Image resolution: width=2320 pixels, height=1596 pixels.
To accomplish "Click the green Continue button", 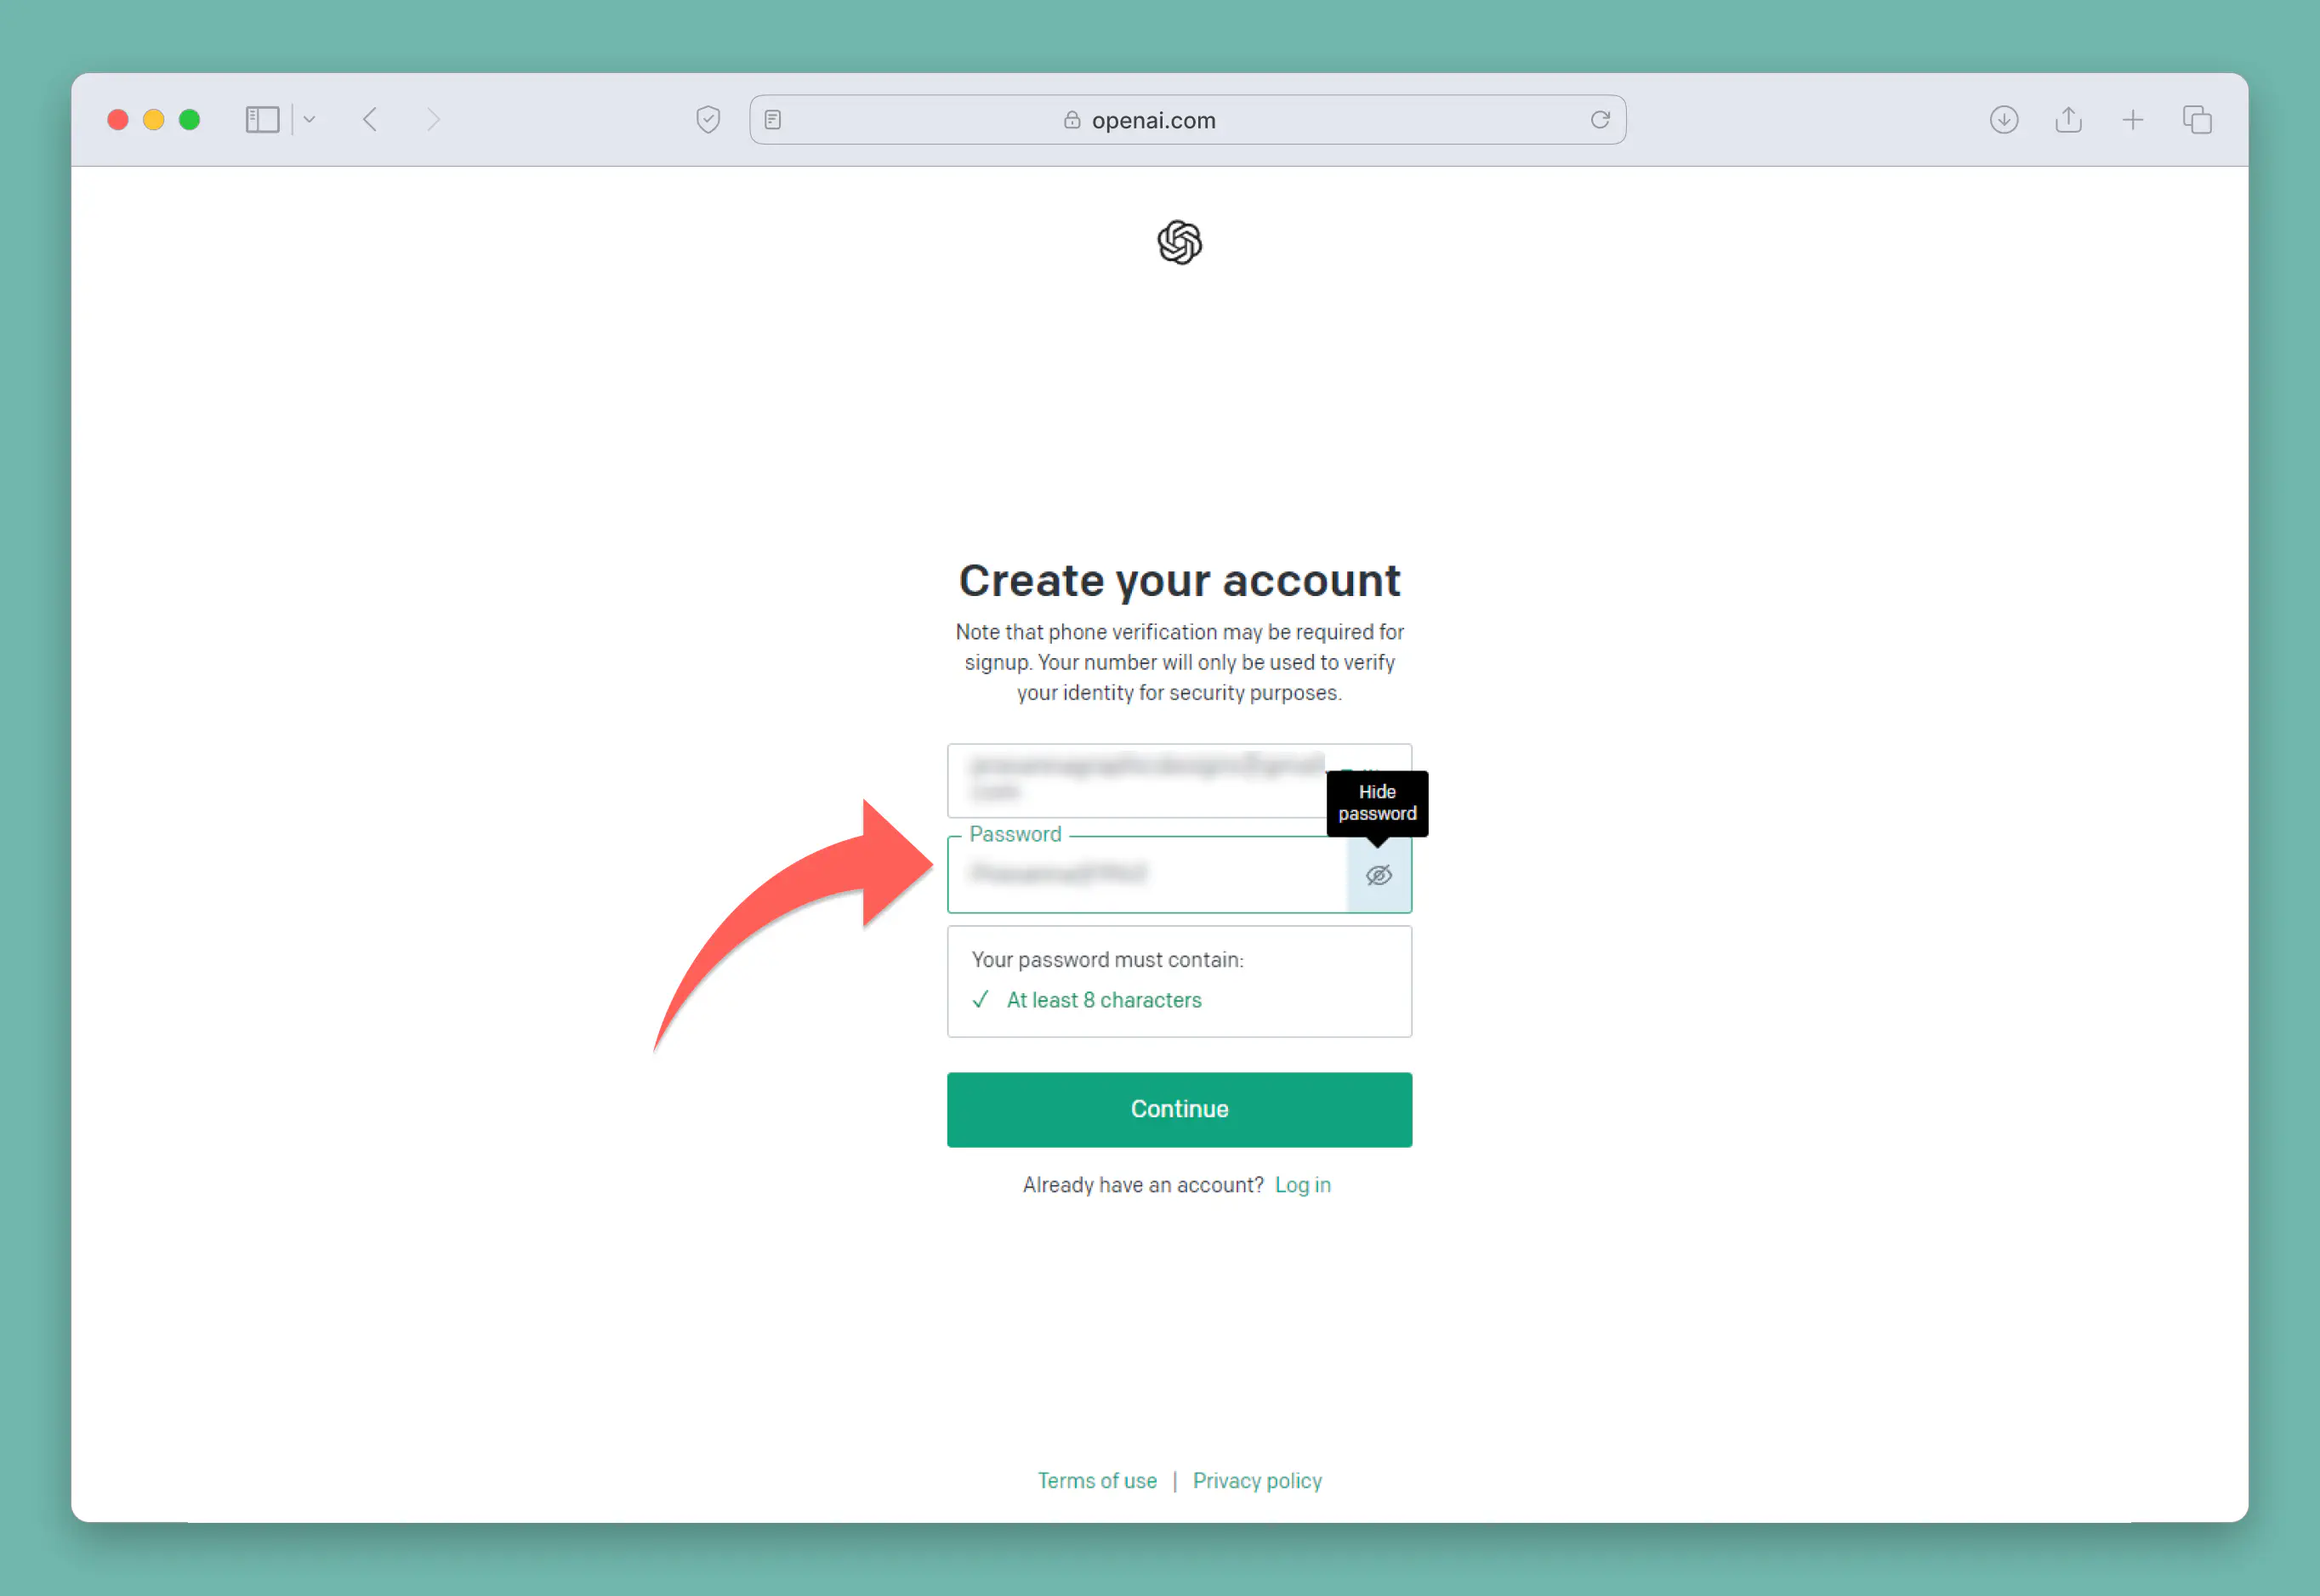I will tap(1180, 1110).
